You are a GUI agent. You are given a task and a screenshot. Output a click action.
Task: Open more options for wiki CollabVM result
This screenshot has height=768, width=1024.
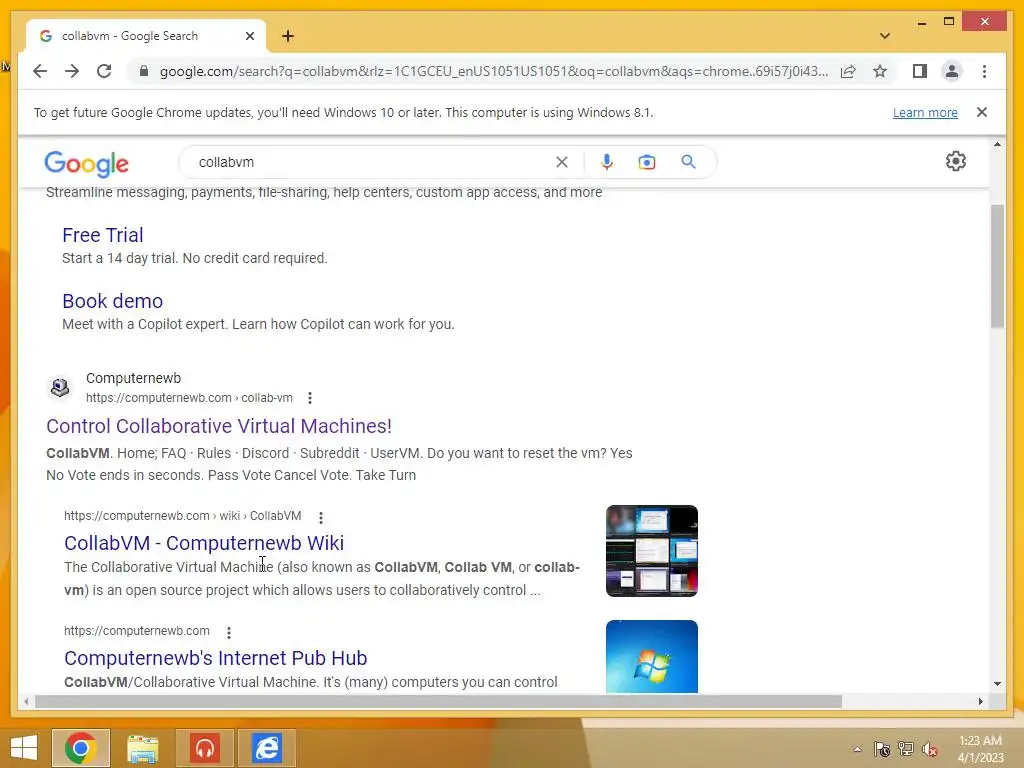[321, 517]
